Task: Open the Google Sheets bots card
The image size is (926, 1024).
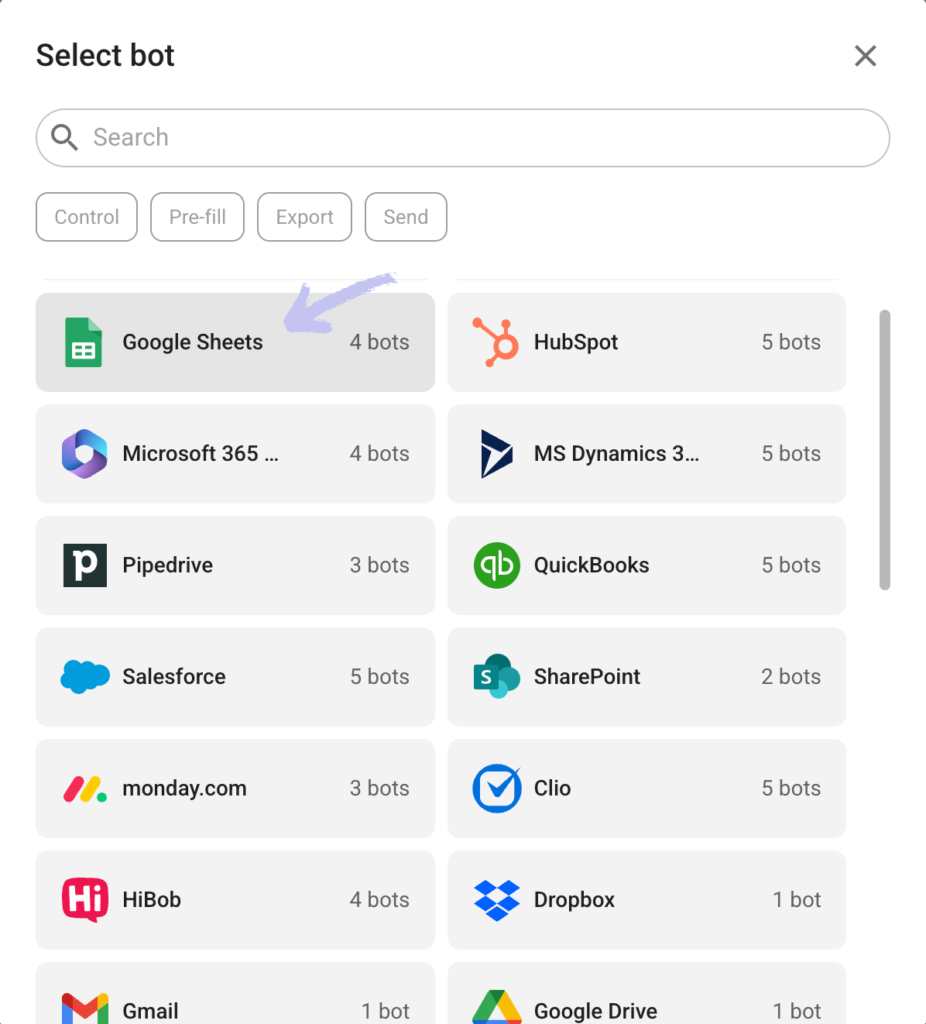Action: [235, 342]
